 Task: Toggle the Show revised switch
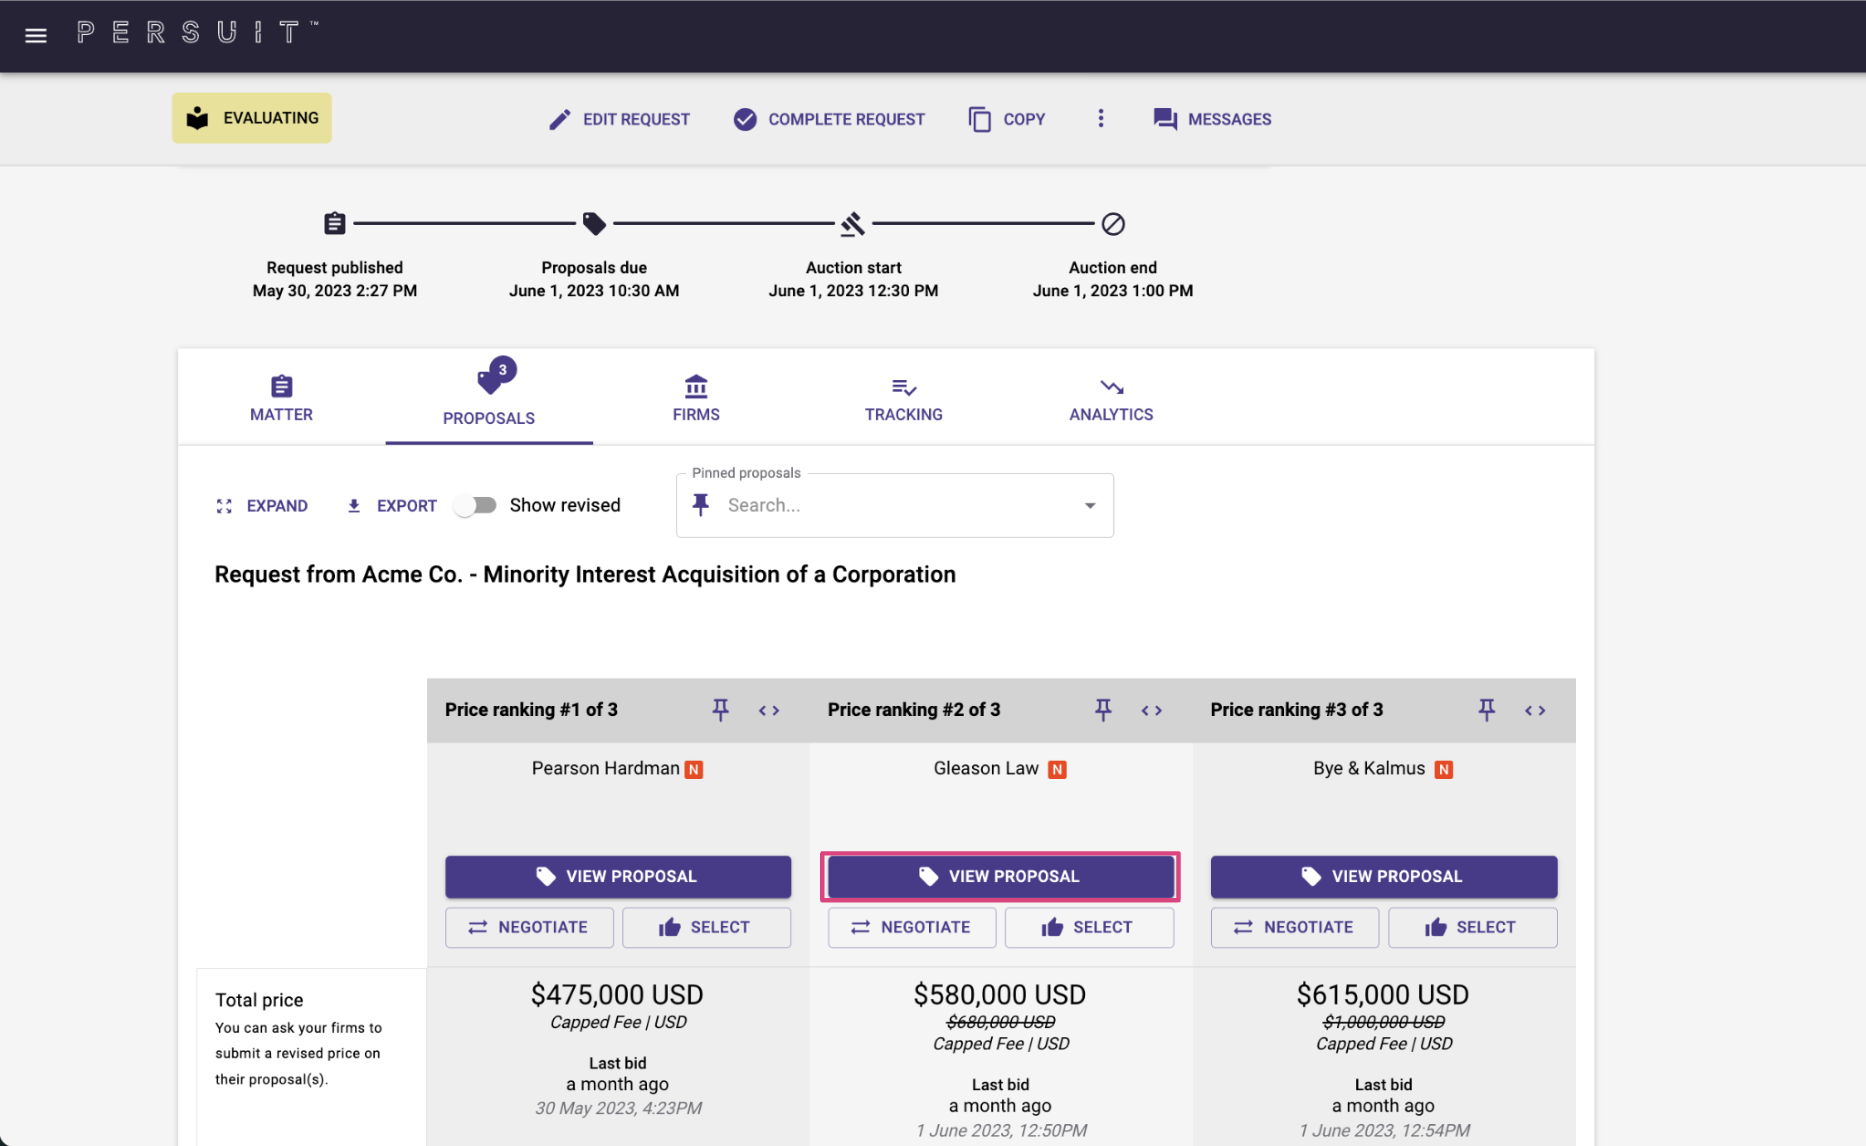pos(476,505)
